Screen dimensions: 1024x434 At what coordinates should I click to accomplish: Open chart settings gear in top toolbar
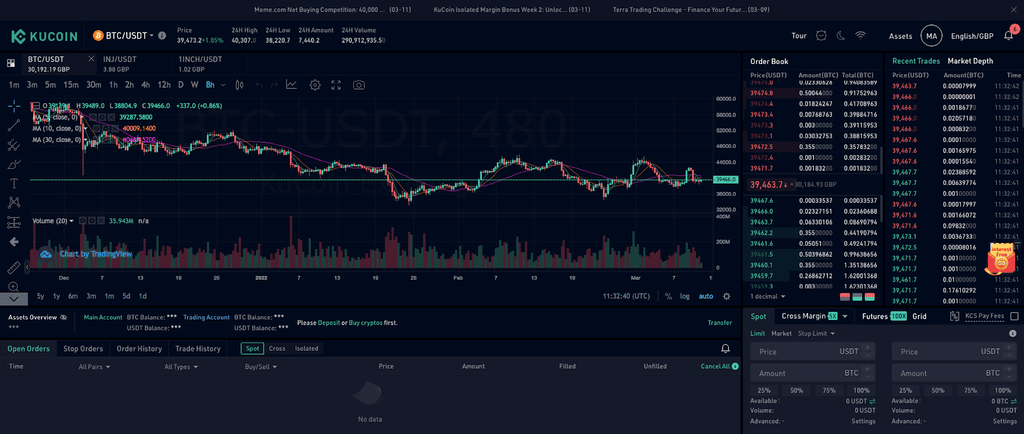point(315,85)
